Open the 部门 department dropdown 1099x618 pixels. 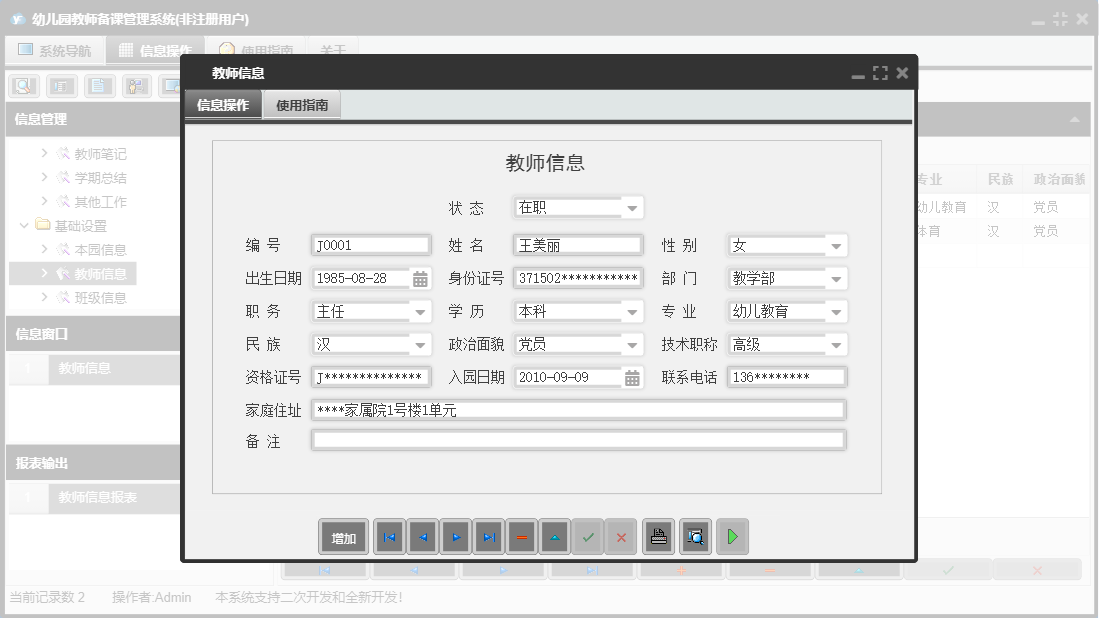point(836,279)
